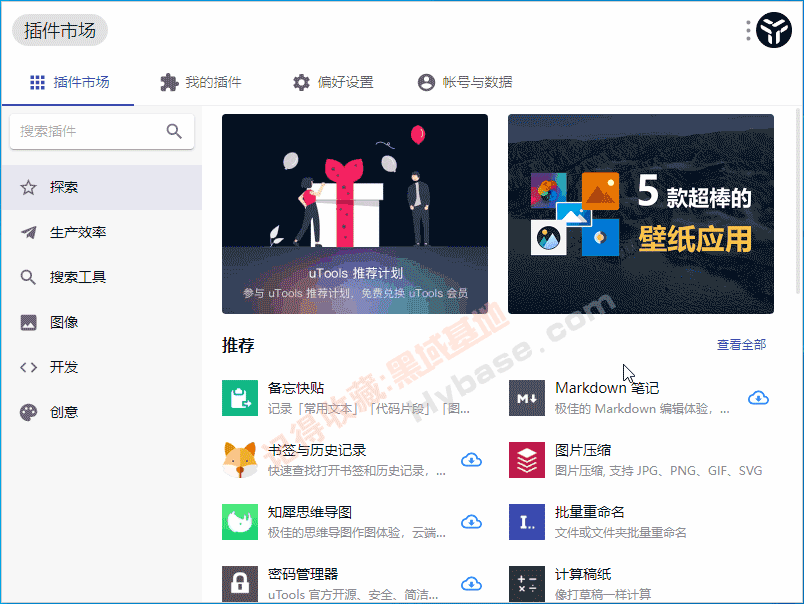Open 偏好设置 tab
Image resolution: width=804 pixels, height=604 pixels.
pyautogui.click(x=333, y=82)
